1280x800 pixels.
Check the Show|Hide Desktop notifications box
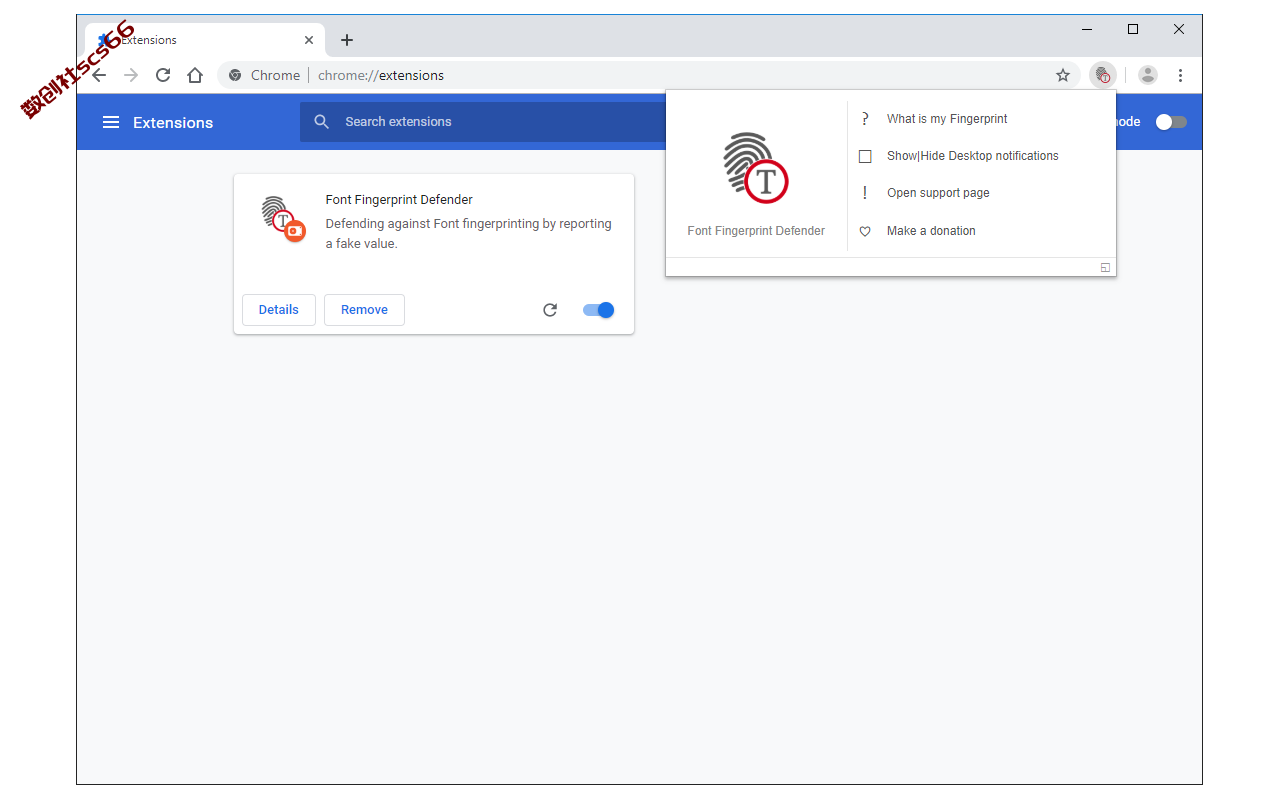[x=865, y=156]
